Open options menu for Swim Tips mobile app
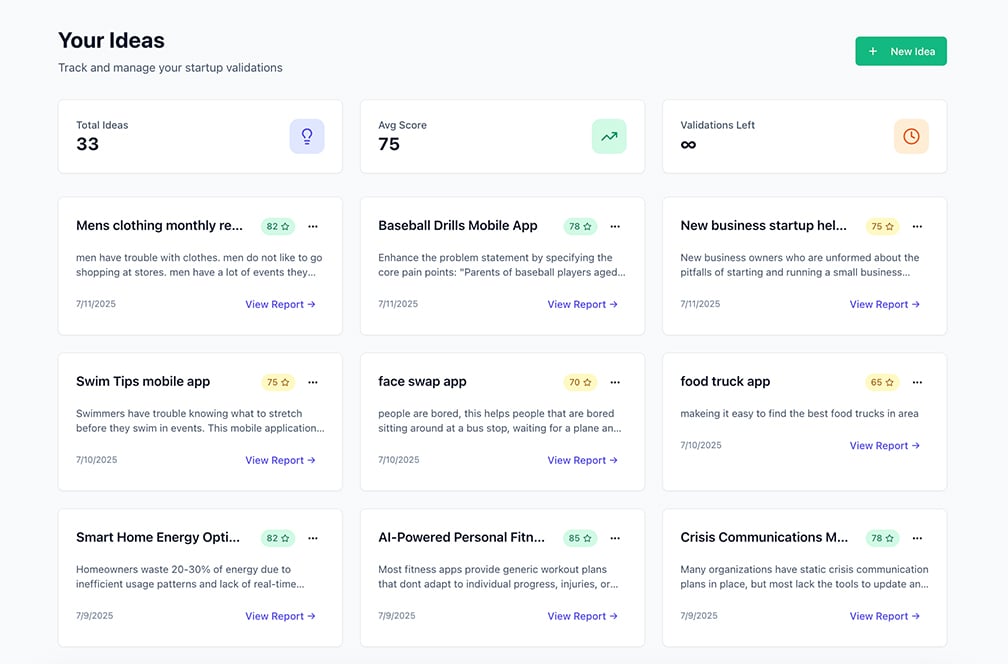Viewport: 1008px width, 665px height. point(313,382)
